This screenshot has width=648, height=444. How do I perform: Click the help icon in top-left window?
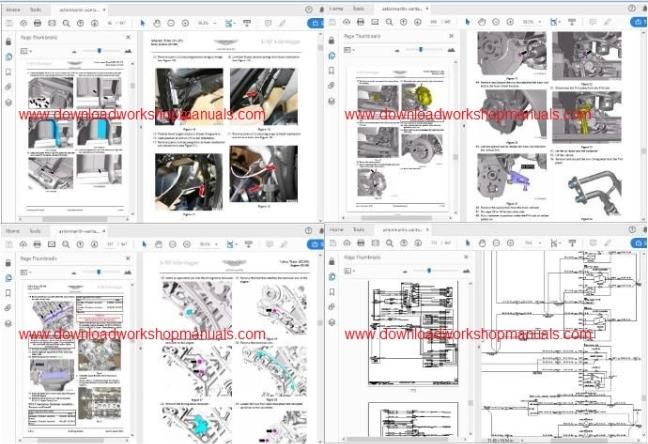coord(309,9)
